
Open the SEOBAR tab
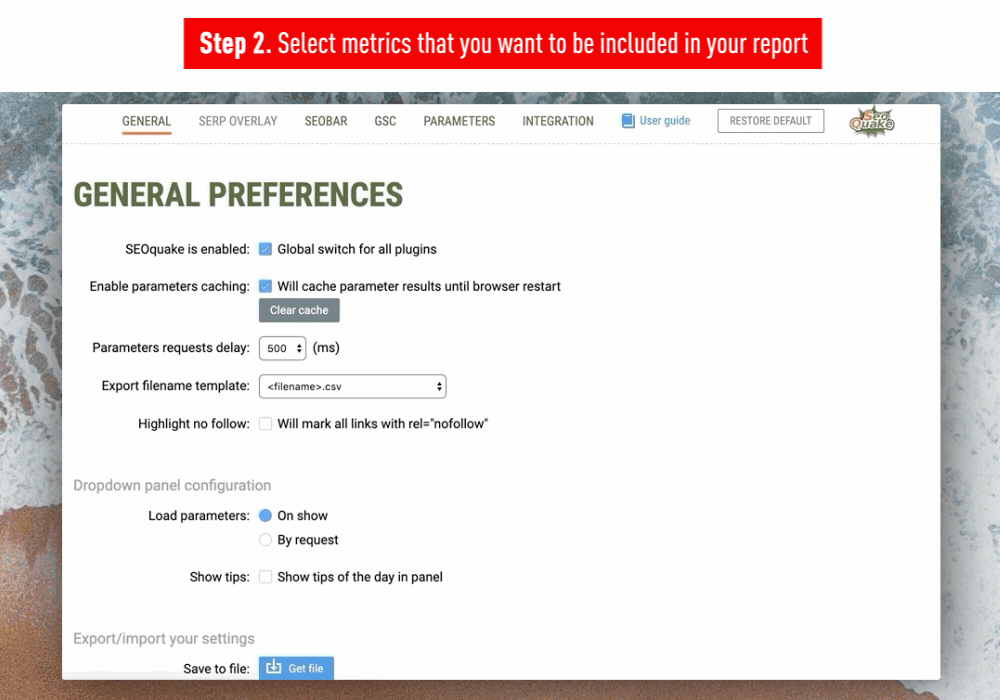(326, 121)
